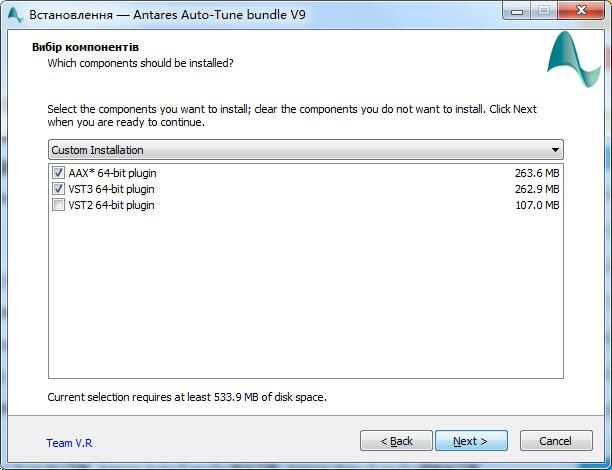Continue with the Next button
612x470 pixels.
470,441
